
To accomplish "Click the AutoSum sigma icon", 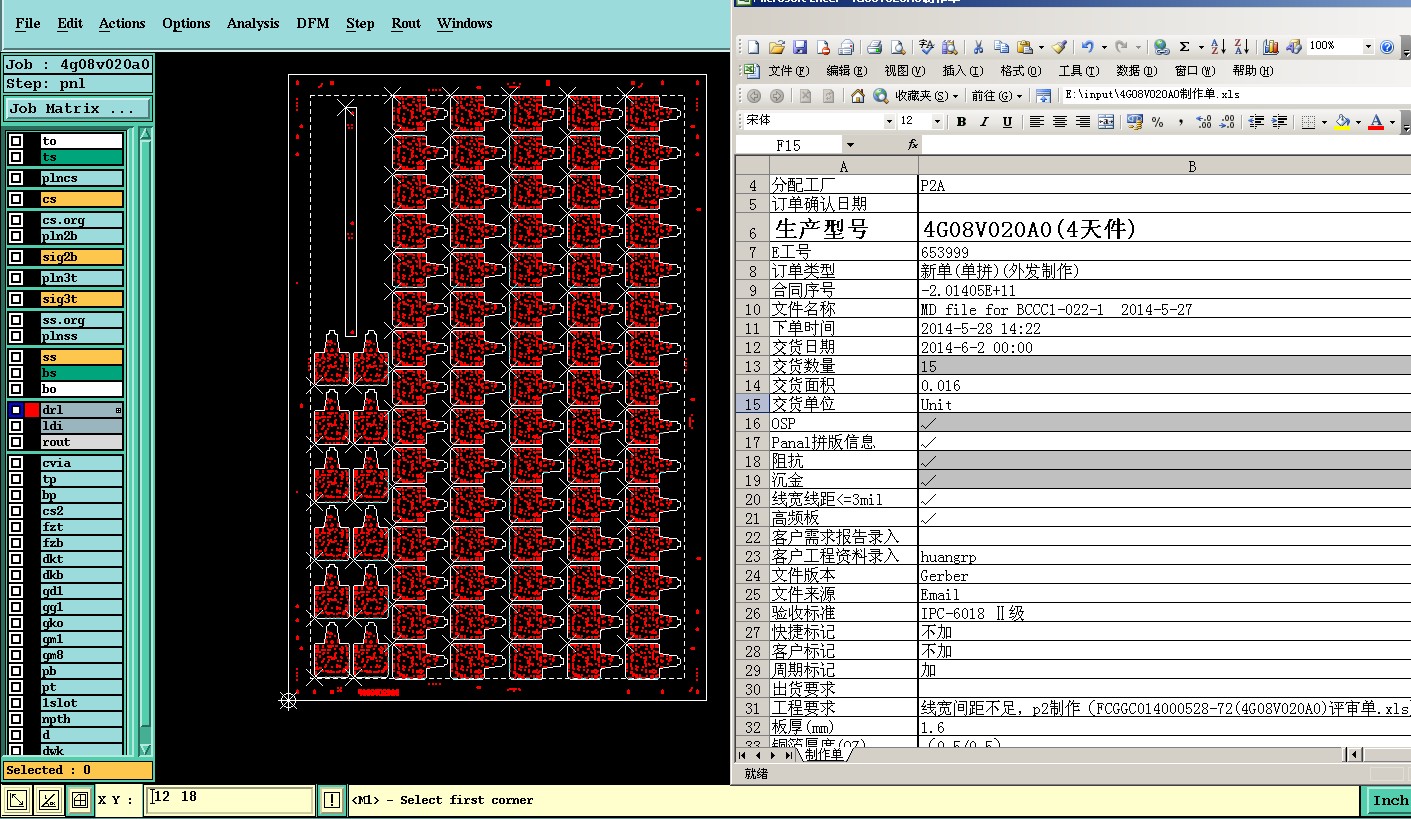I will pyautogui.click(x=1184, y=47).
